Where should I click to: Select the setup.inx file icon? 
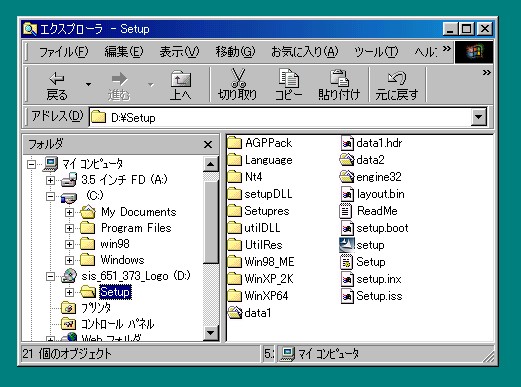click(347, 279)
